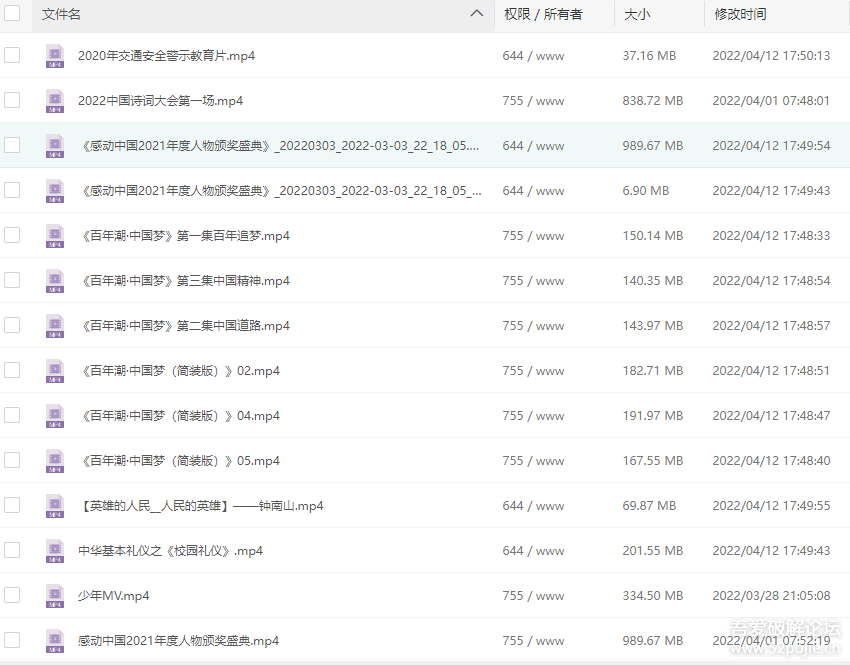The image size is (850, 665).
Task: Click the icon beside 《百年潮·中国梦》第一集百年追梦.mp4
Action: coord(54,235)
